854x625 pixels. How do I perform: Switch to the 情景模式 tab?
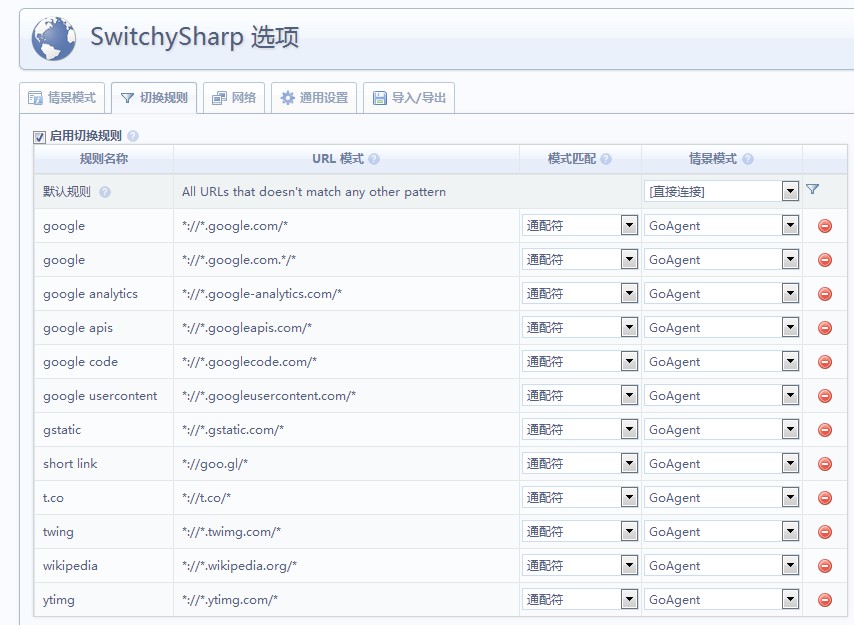[62, 98]
